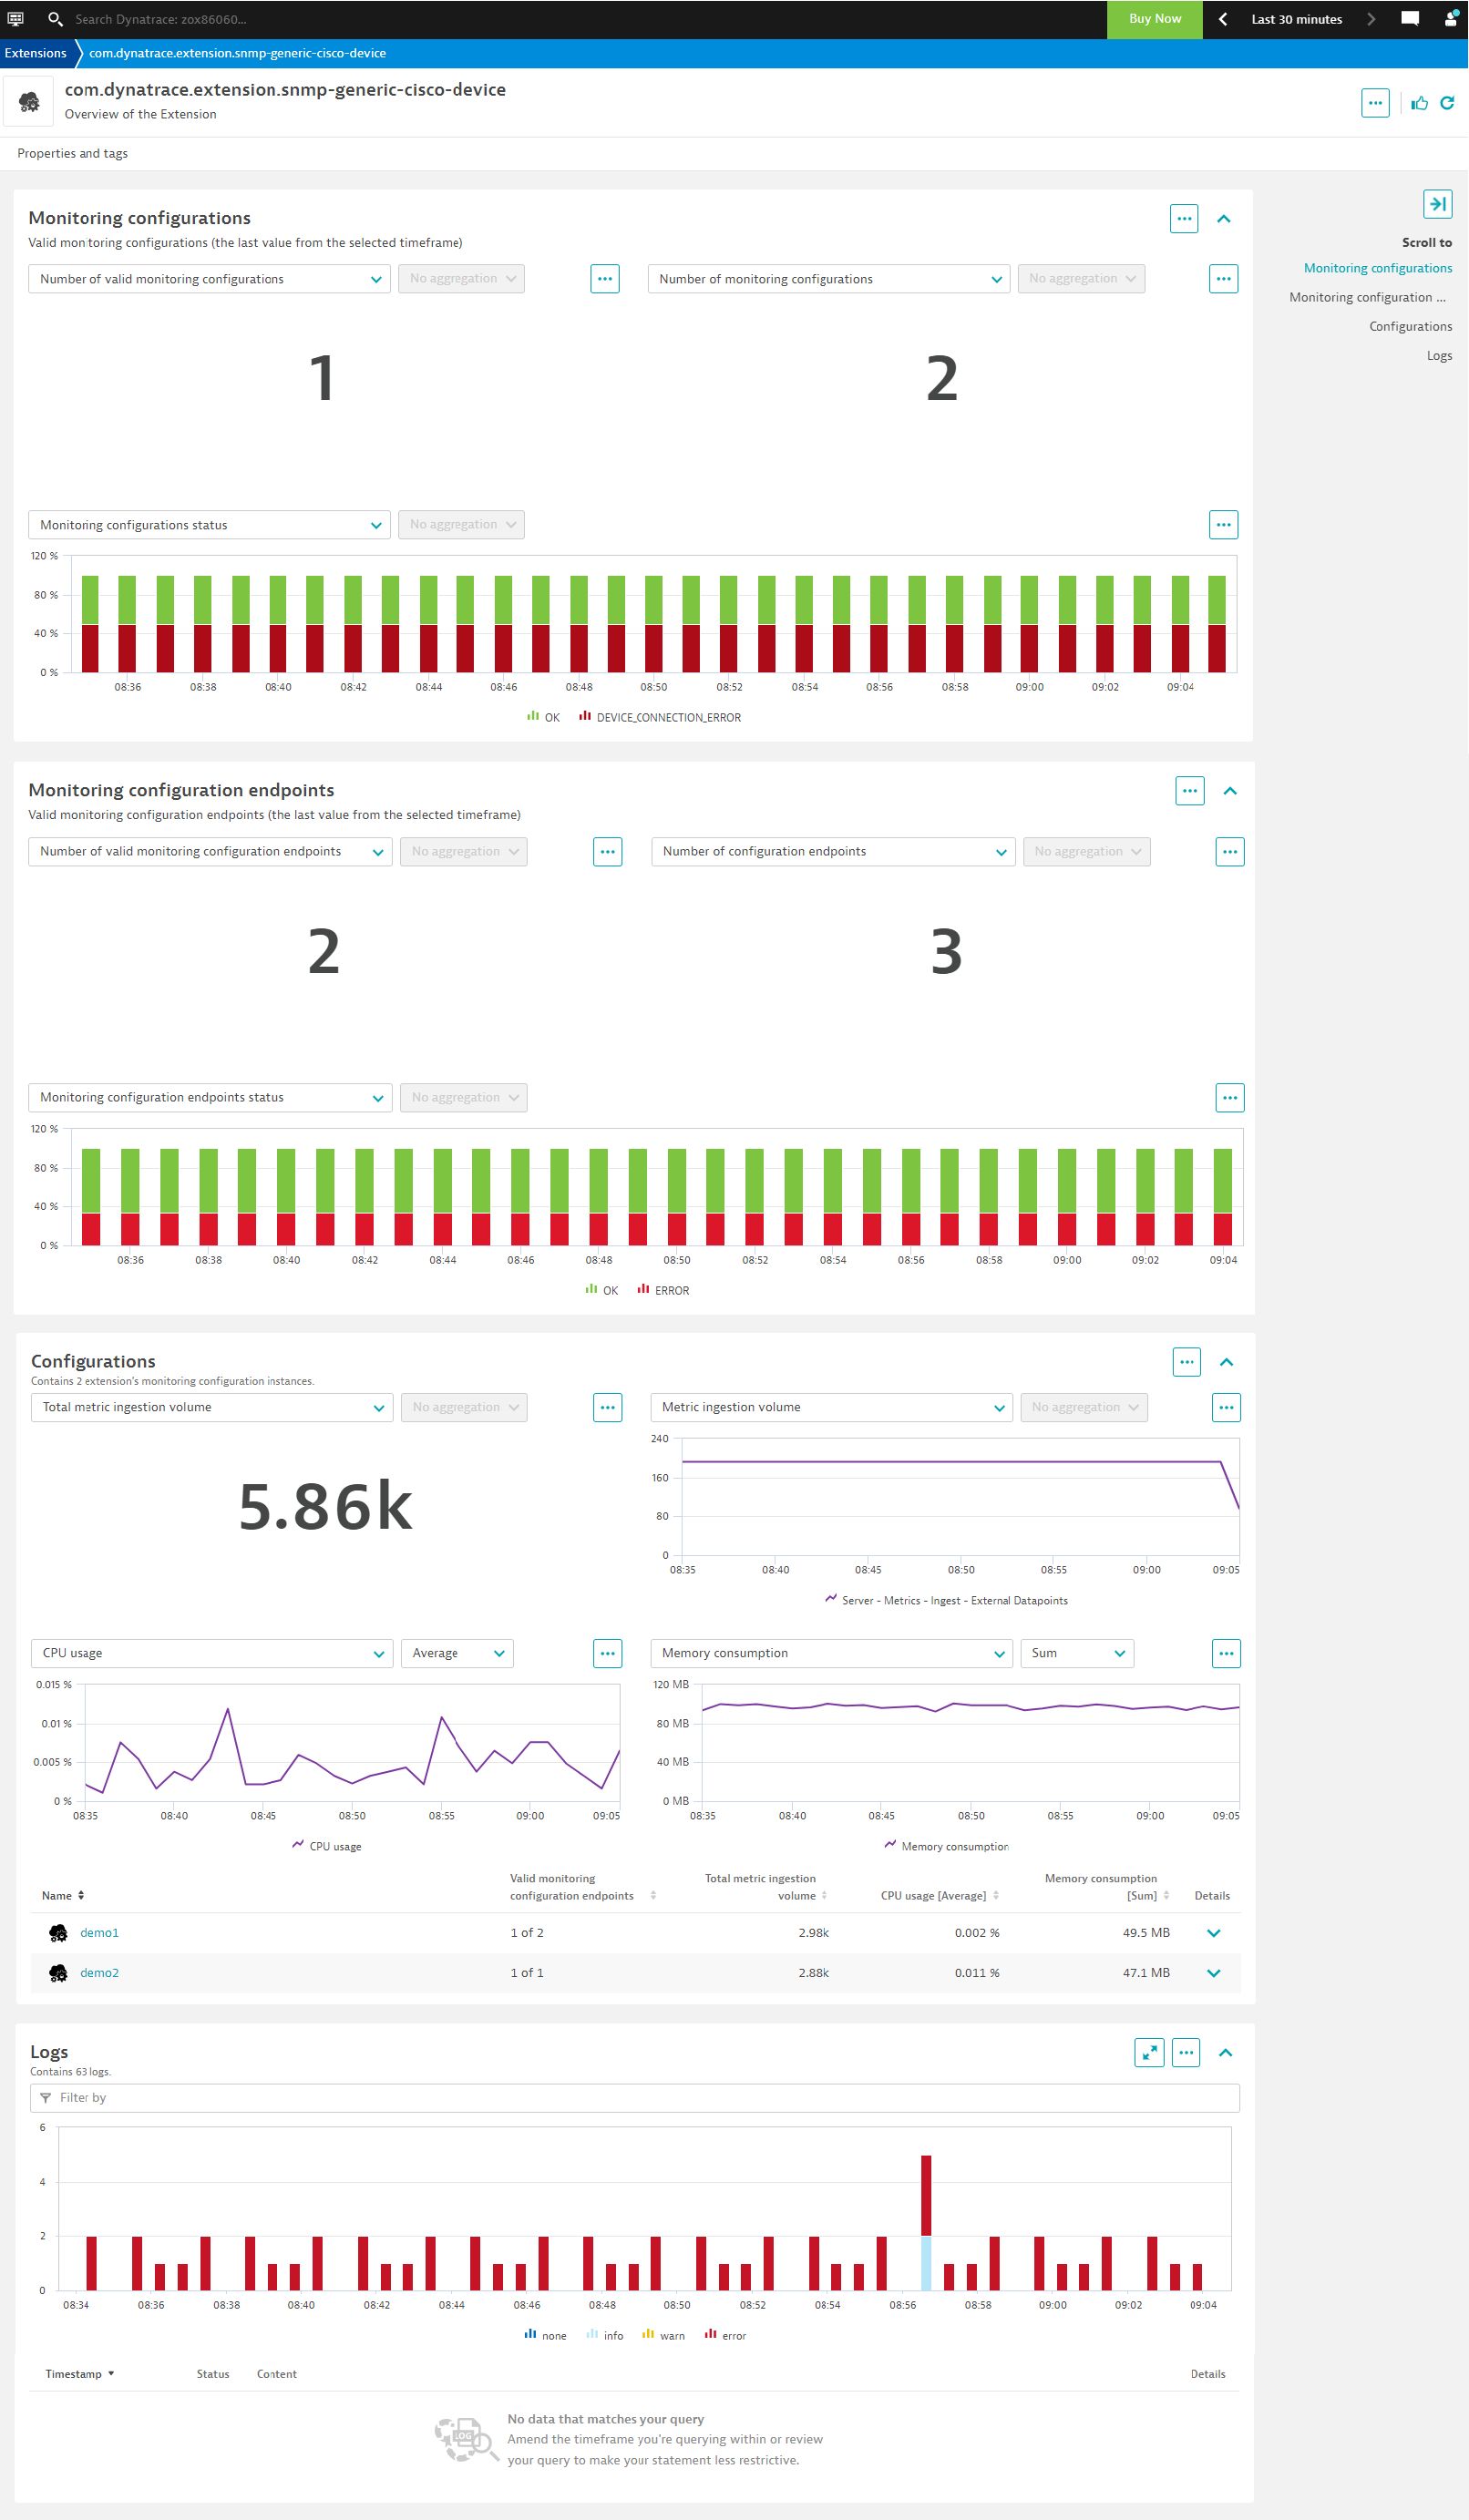The image size is (1469, 2520).
Task: Jump to Monitoring configurations in Scroll to
Action: (x=1378, y=268)
